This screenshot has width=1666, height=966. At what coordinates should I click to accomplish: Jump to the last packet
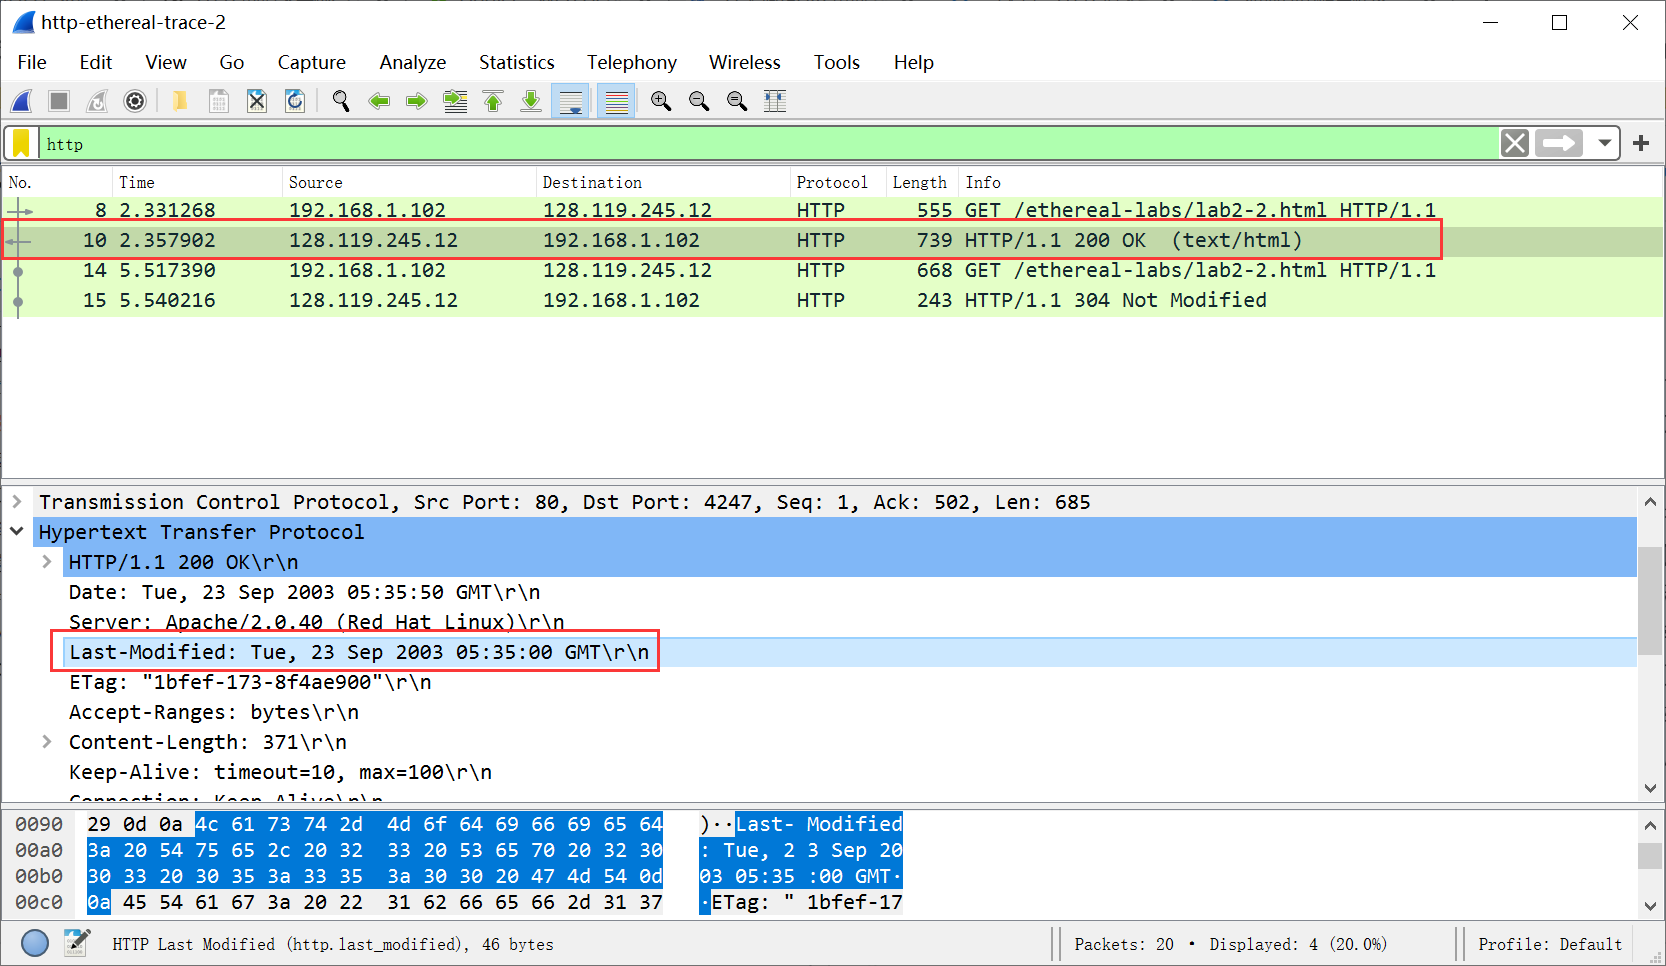pyautogui.click(x=531, y=101)
